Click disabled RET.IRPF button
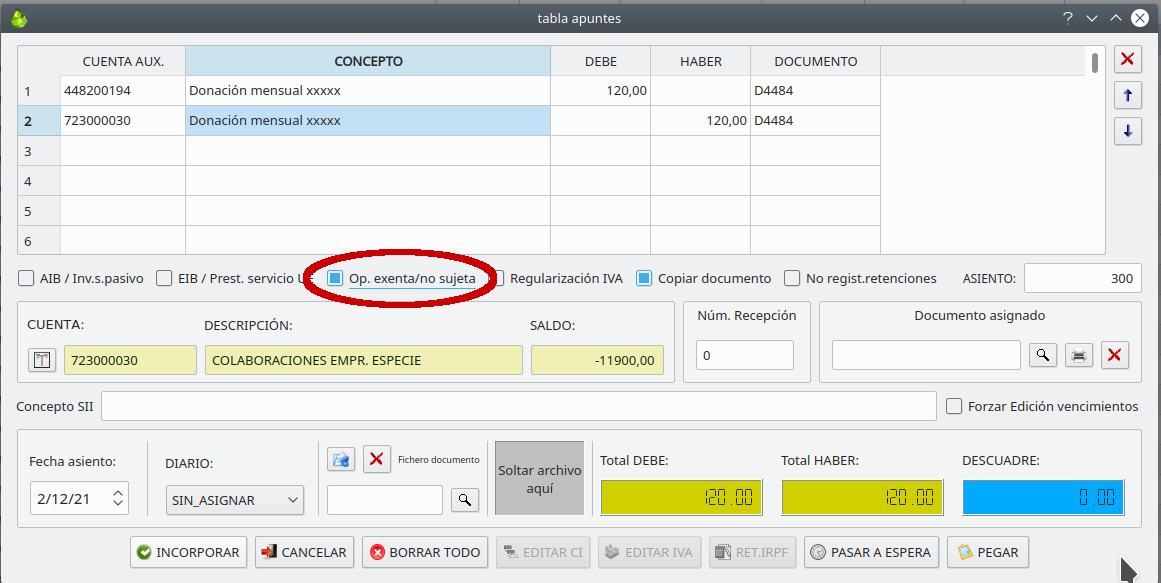Image resolution: width=1161 pixels, height=583 pixels. coord(752,552)
